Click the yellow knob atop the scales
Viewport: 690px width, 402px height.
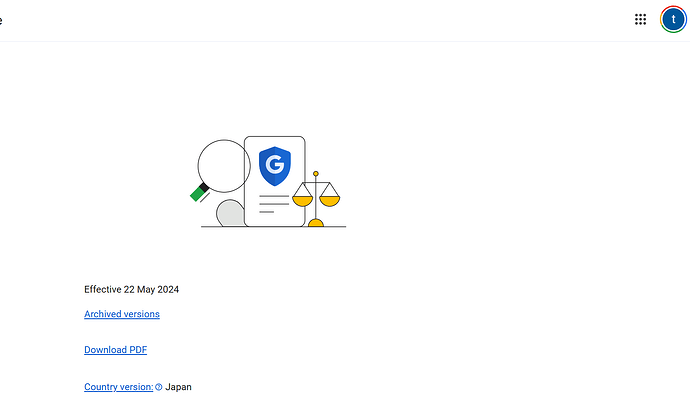click(316, 174)
